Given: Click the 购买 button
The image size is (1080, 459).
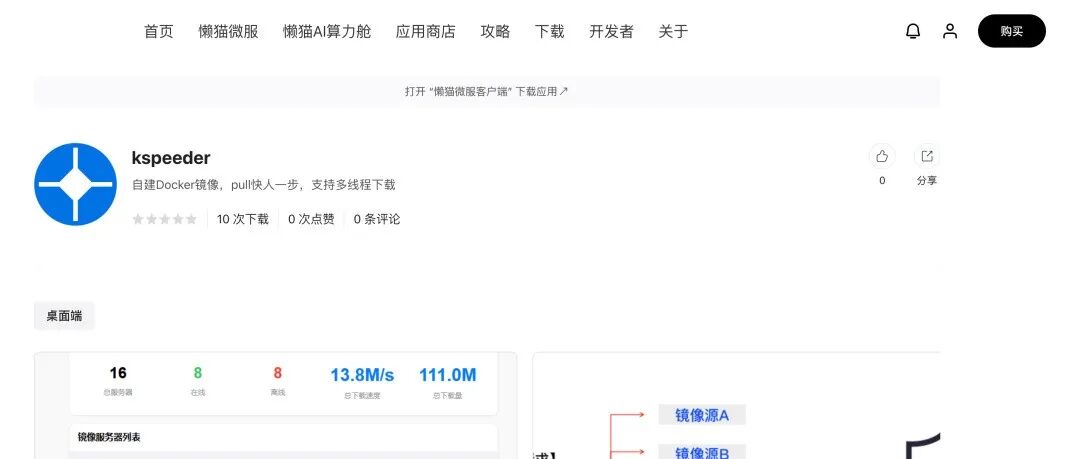Looking at the screenshot, I should coord(1012,31).
